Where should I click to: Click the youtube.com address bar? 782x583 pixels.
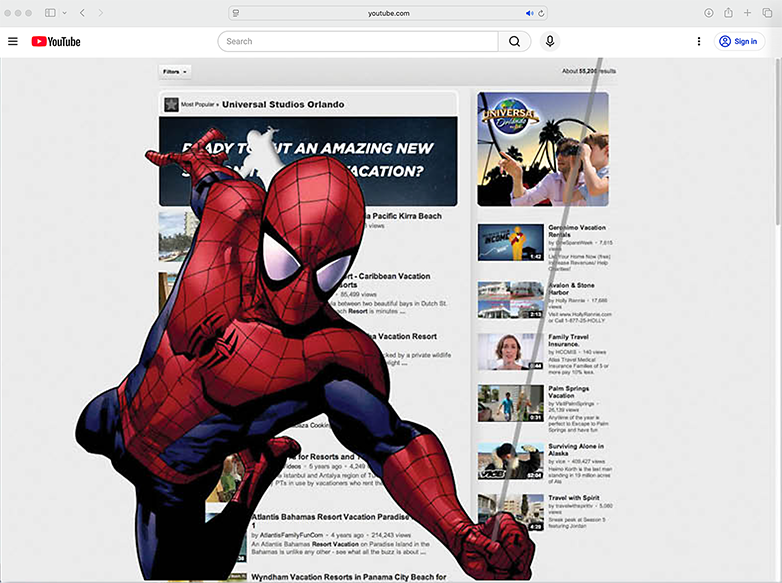[x=388, y=13]
